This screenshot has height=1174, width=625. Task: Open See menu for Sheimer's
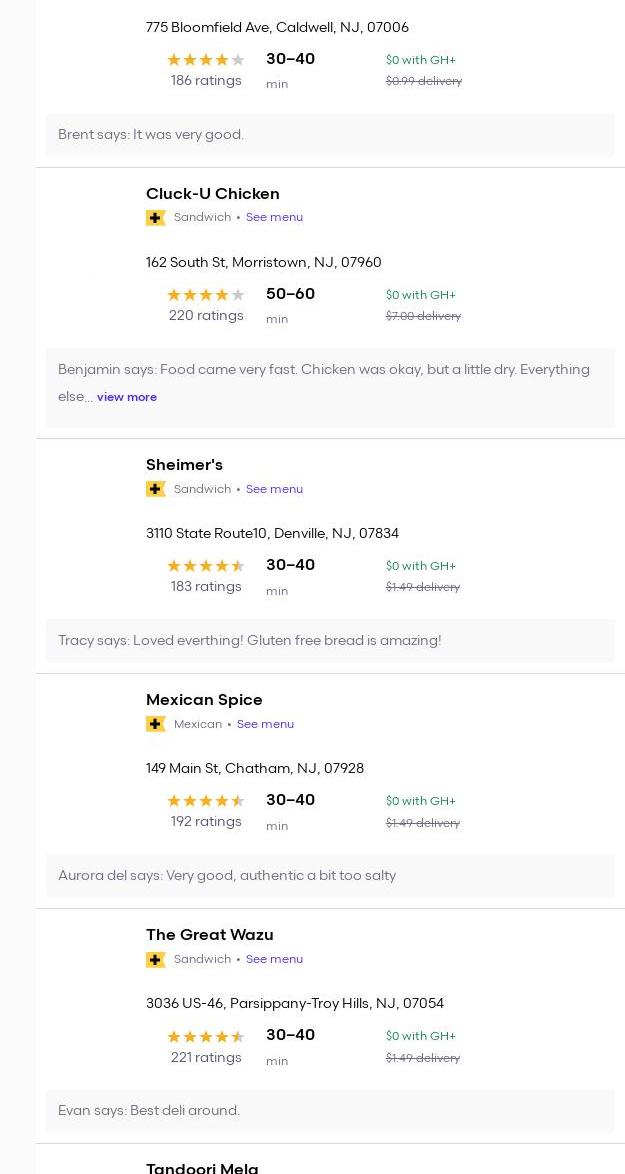click(x=274, y=489)
